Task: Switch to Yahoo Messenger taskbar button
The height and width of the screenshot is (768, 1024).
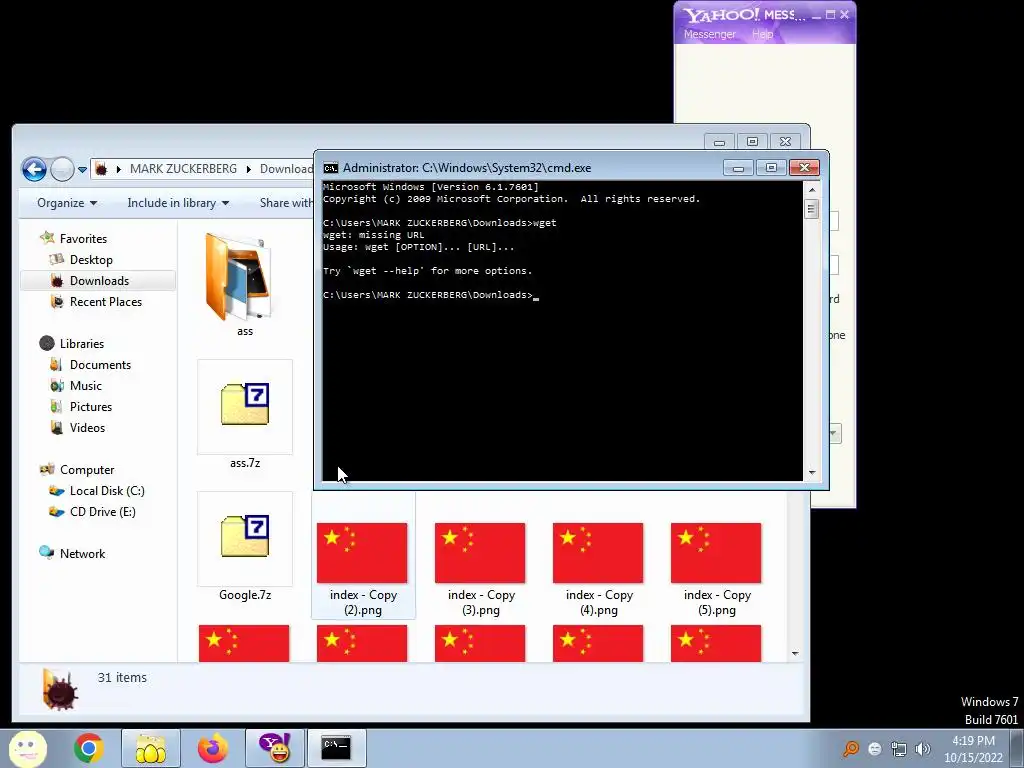Action: pos(275,748)
